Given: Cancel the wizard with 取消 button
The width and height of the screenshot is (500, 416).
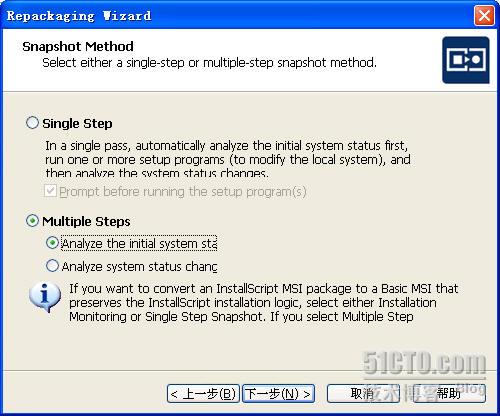Looking at the screenshot, I should tap(363, 394).
